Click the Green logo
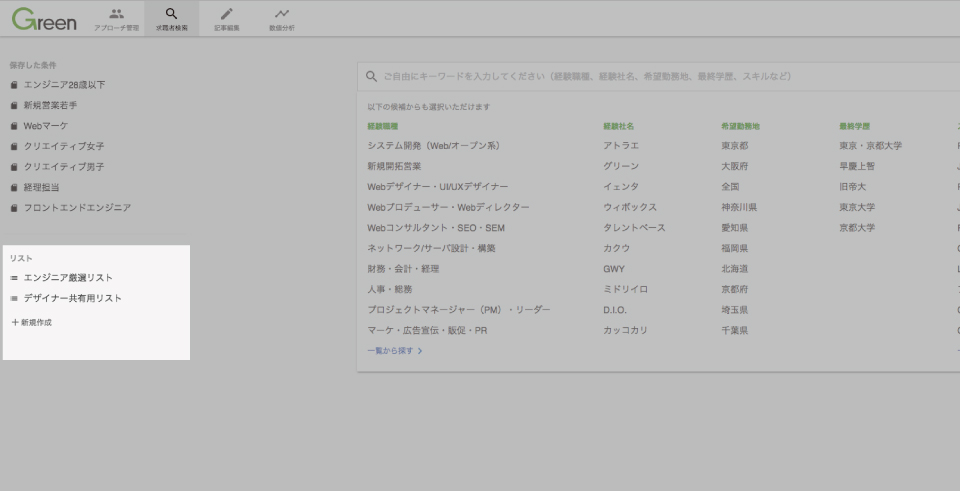Image resolution: width=960 pixels, height=491 pixels. tap(44, 19)
